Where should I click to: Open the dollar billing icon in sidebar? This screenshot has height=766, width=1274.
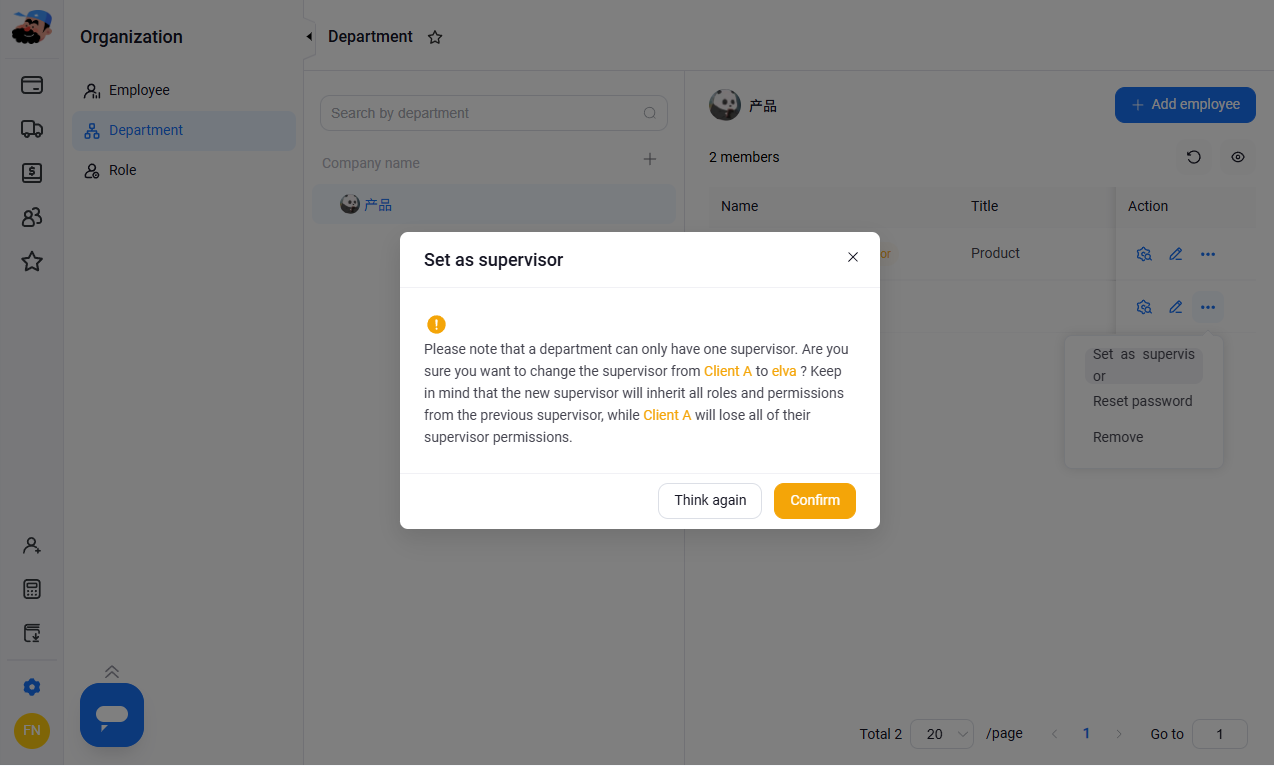pyautogui.click(x=32, y=173)
